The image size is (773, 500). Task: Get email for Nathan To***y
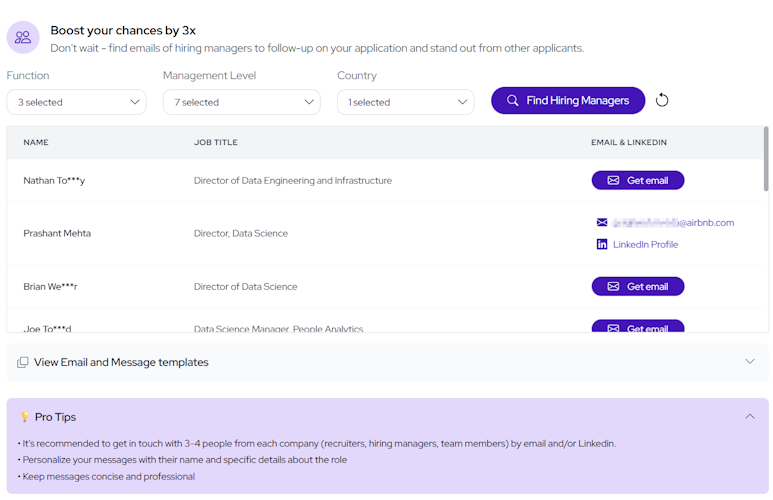[x=638, y=180]
